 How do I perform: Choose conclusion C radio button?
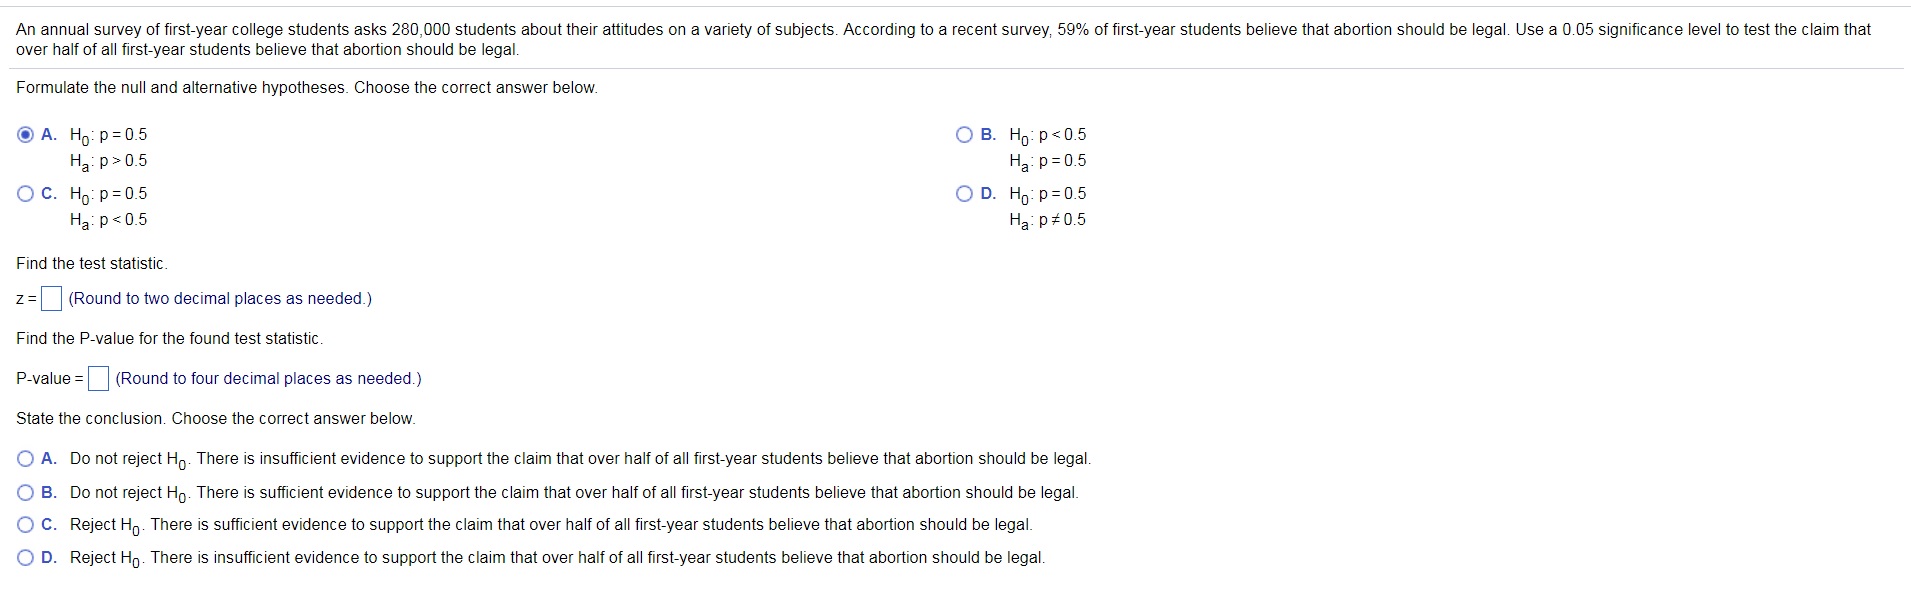(x=26, y=525)
